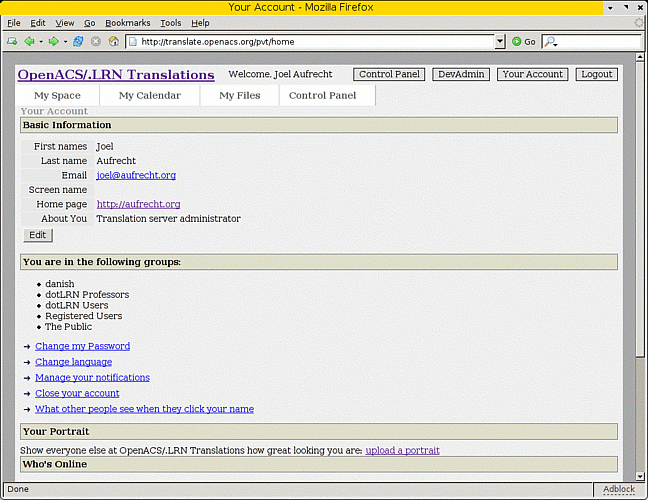Click the Forward arrow in navigation toolbar
Screen dimensions: 648x500
click(54, 42)
